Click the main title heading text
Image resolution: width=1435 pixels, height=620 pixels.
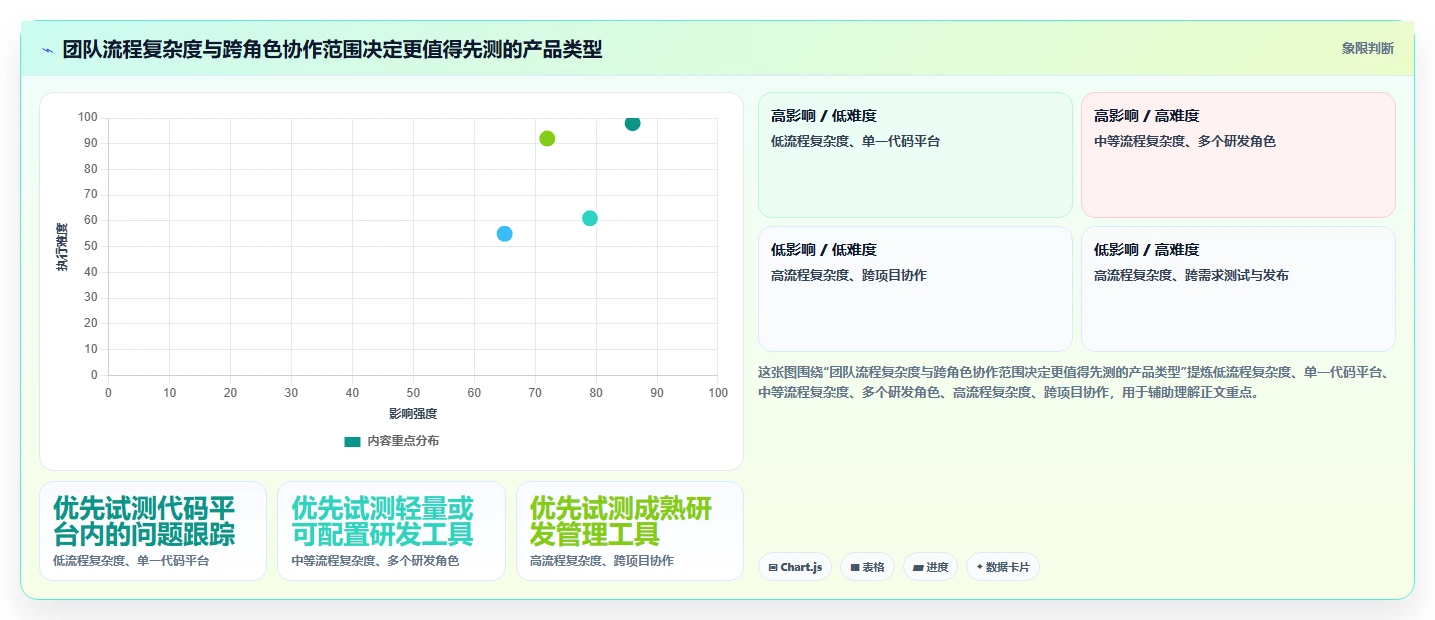[x=332, y=49]
